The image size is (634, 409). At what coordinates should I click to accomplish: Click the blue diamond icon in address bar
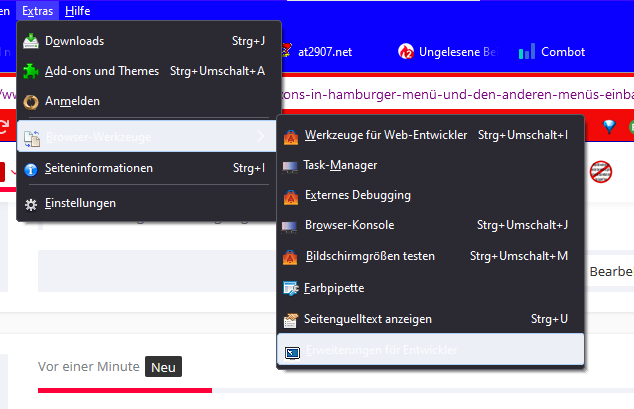pos(608,126)
